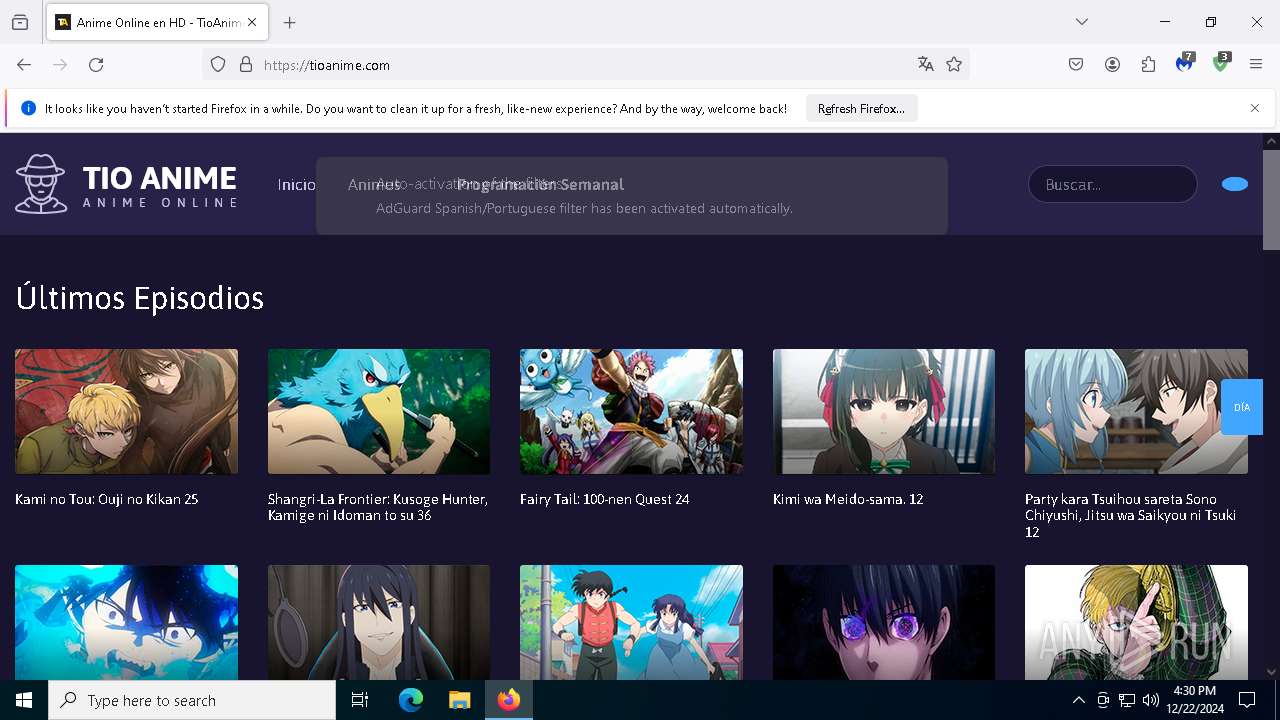Click the Tio Anime logo icon
This screenshot has height=720, width=1280.
(41, 184)
